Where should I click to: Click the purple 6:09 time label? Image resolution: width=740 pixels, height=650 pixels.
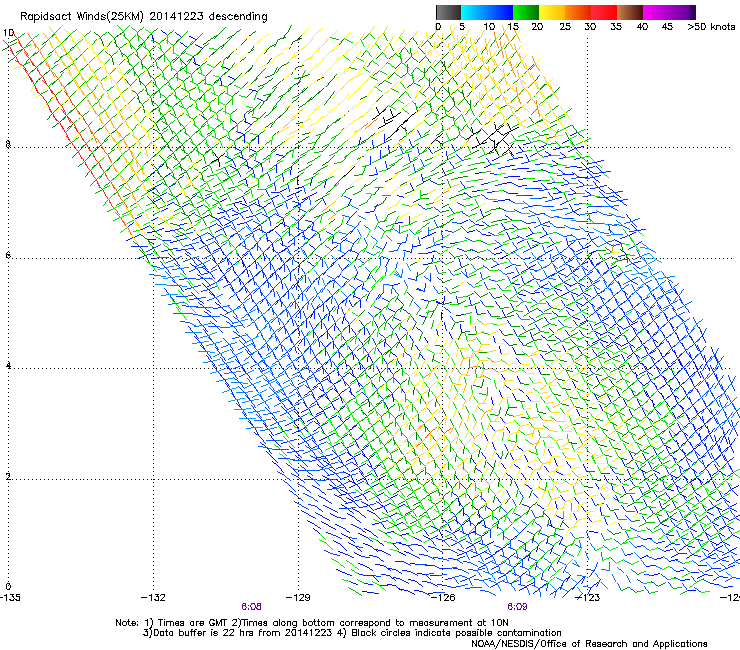coord(517,607)
